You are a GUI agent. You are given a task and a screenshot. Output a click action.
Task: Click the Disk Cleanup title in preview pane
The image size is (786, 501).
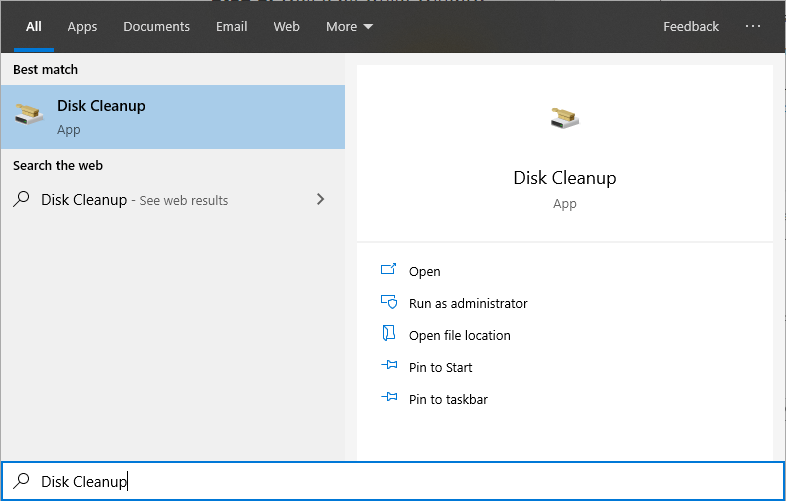tap(564, 178)
